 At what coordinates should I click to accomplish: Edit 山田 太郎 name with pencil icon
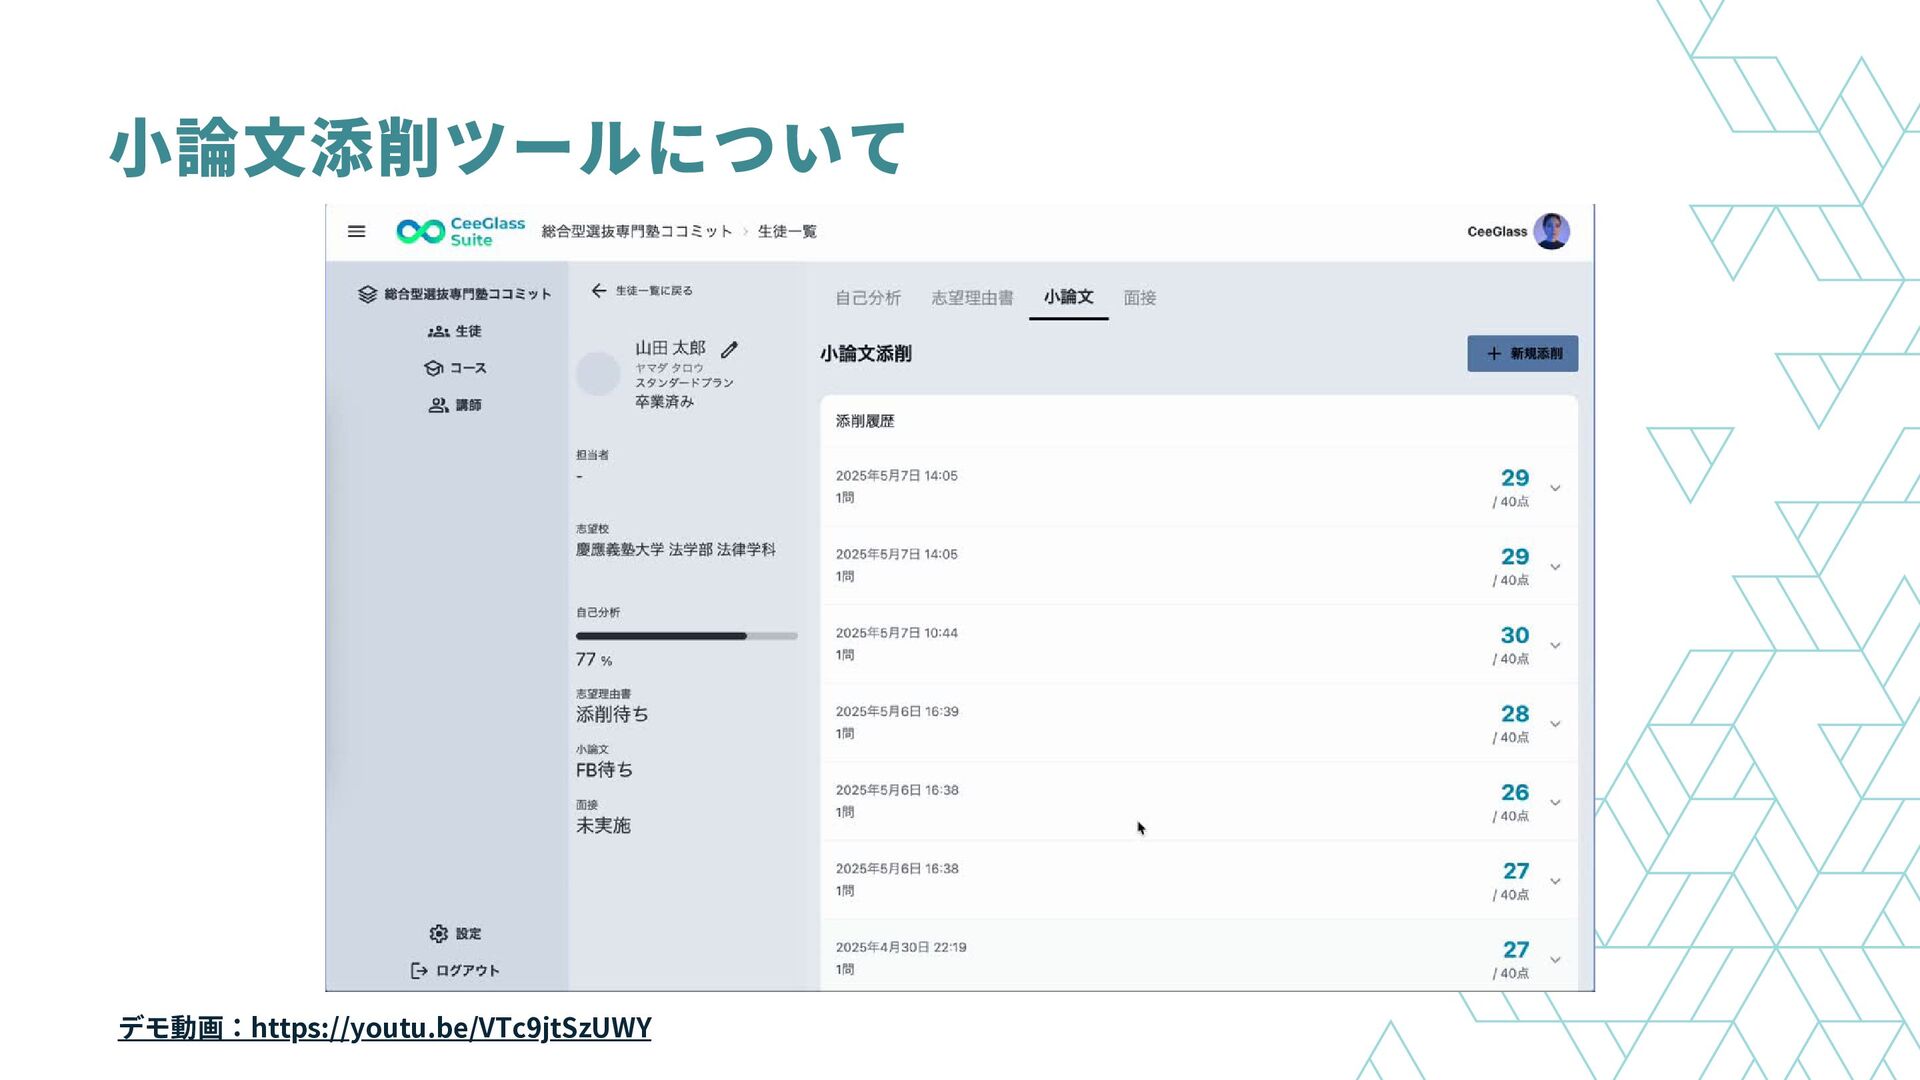point(729,349)
